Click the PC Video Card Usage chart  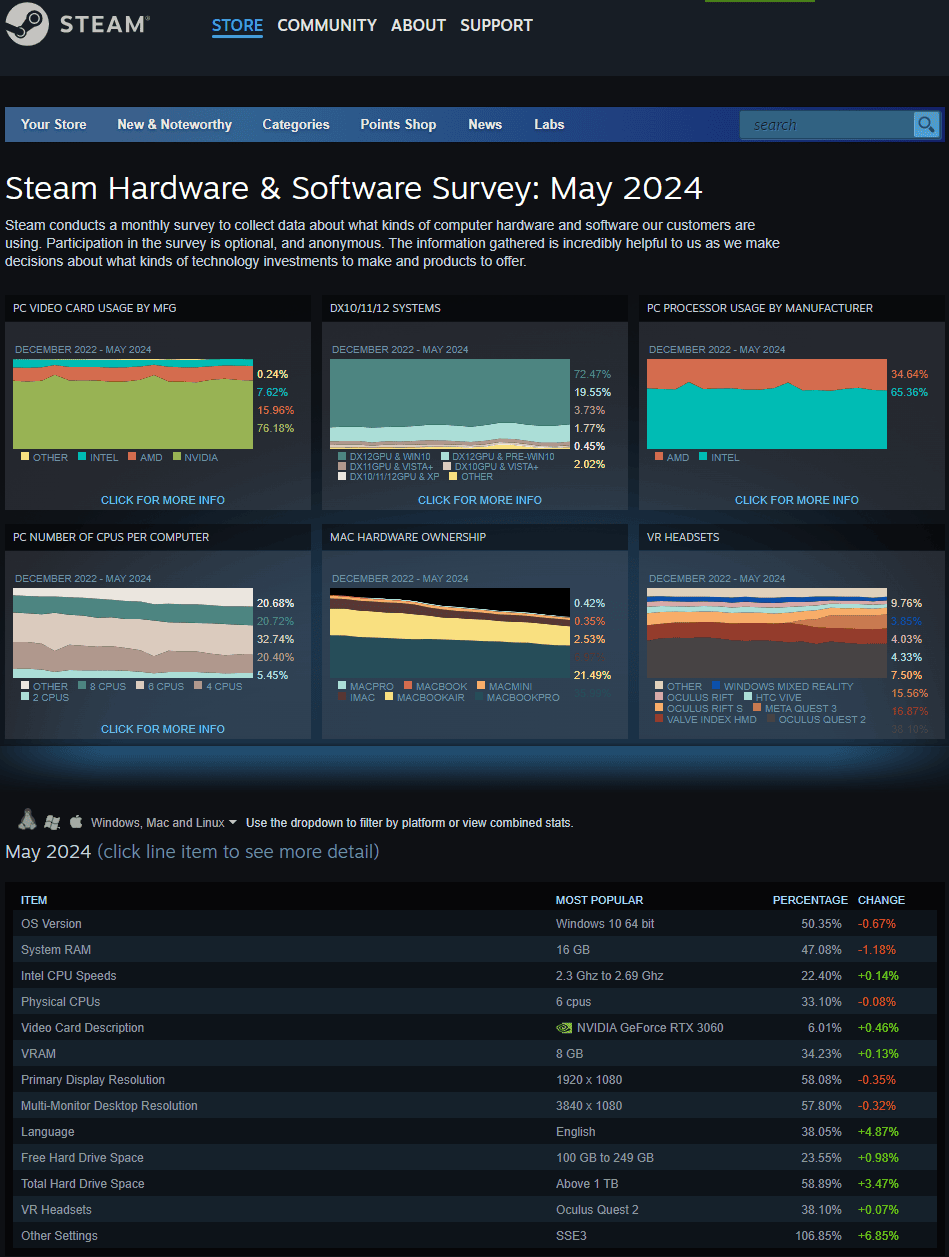click(134, 404)
